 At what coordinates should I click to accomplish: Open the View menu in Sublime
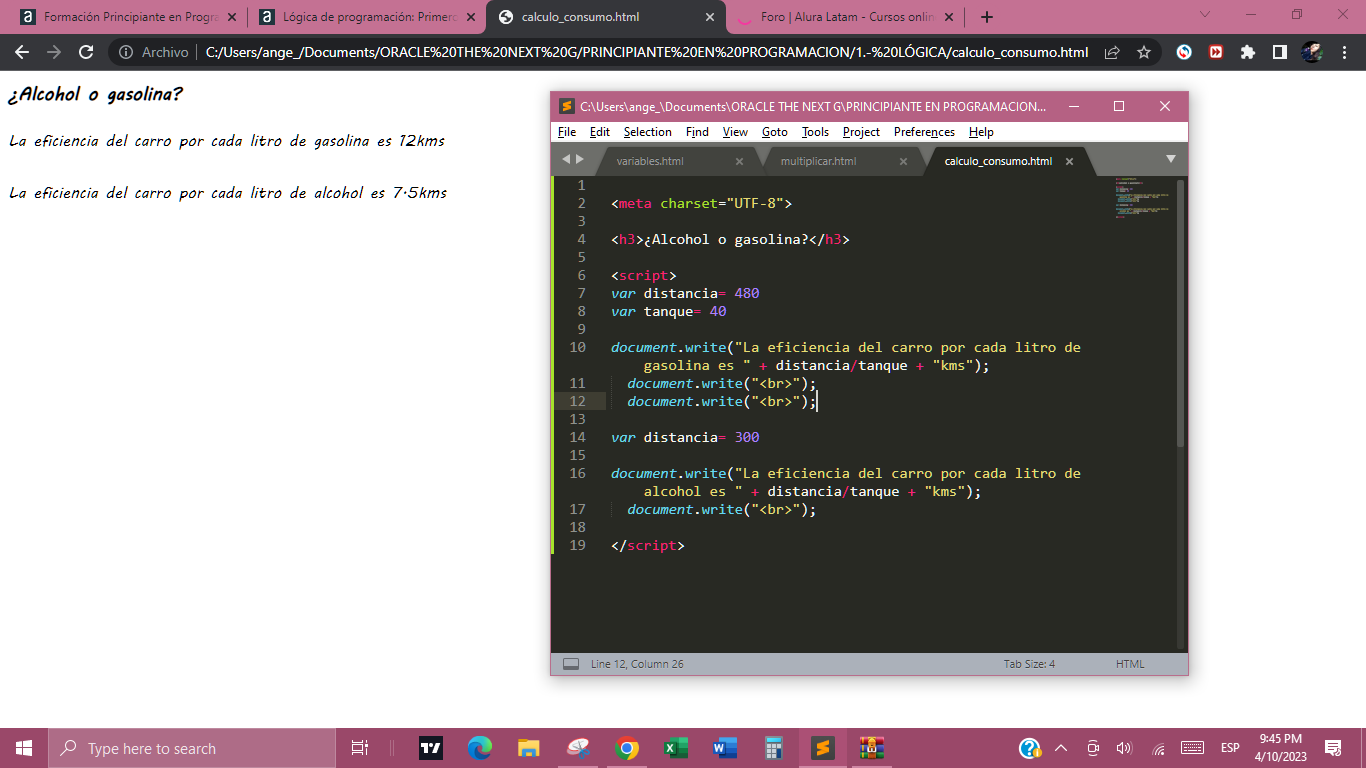pos(735,132)
